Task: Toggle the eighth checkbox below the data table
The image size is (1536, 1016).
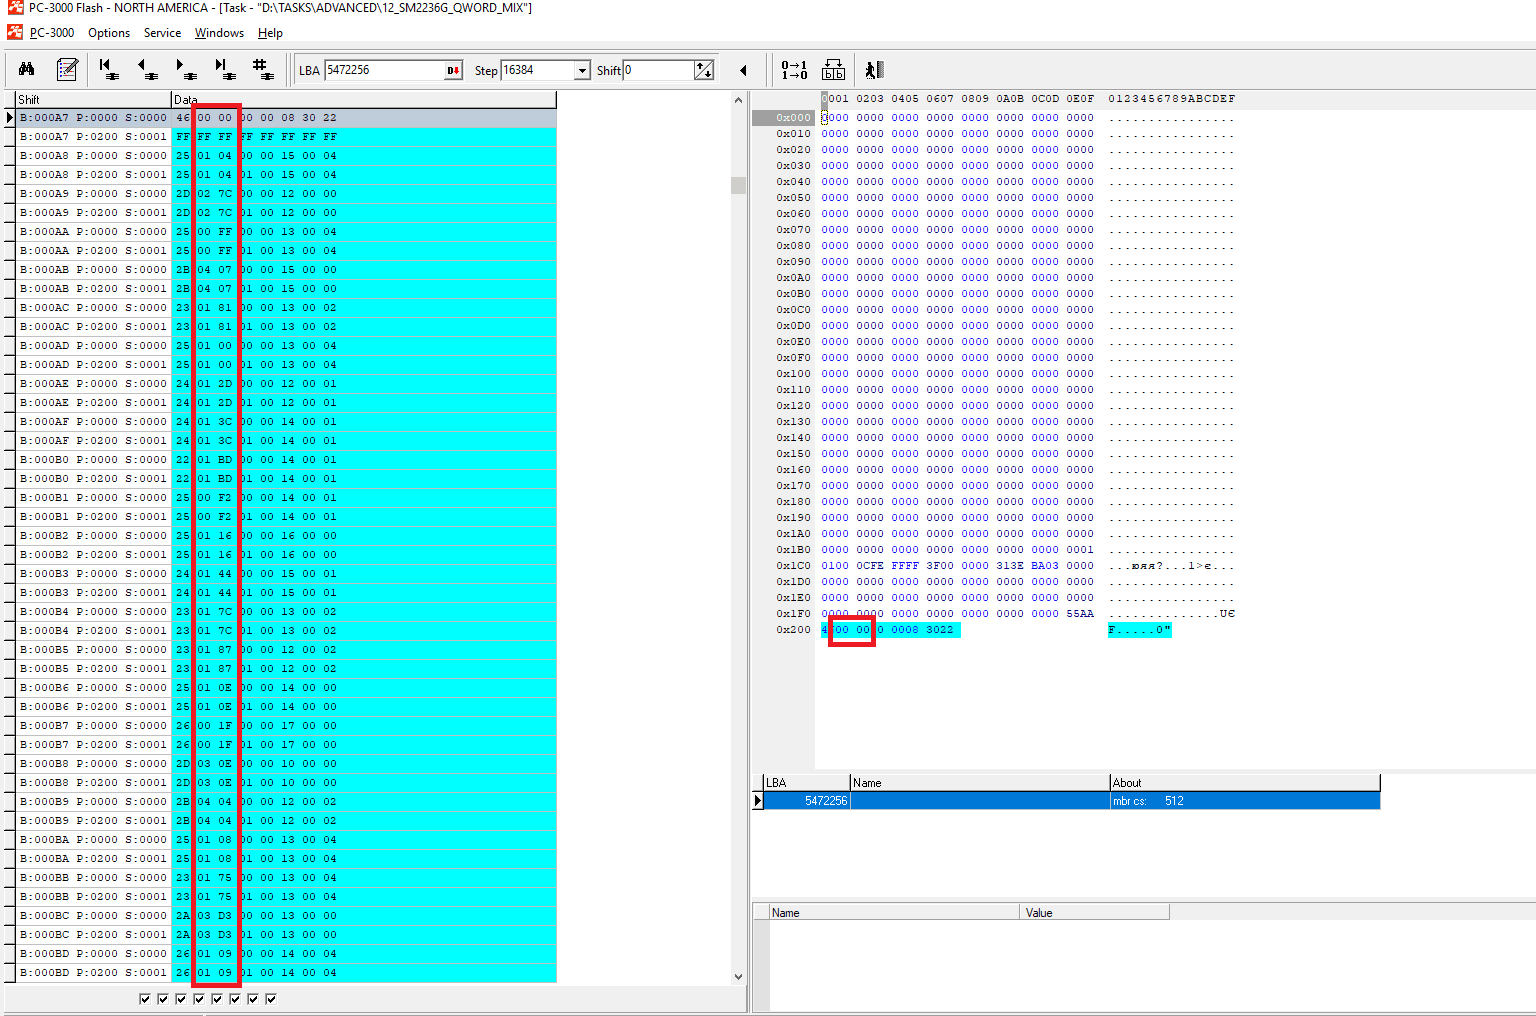Action: 271,999
